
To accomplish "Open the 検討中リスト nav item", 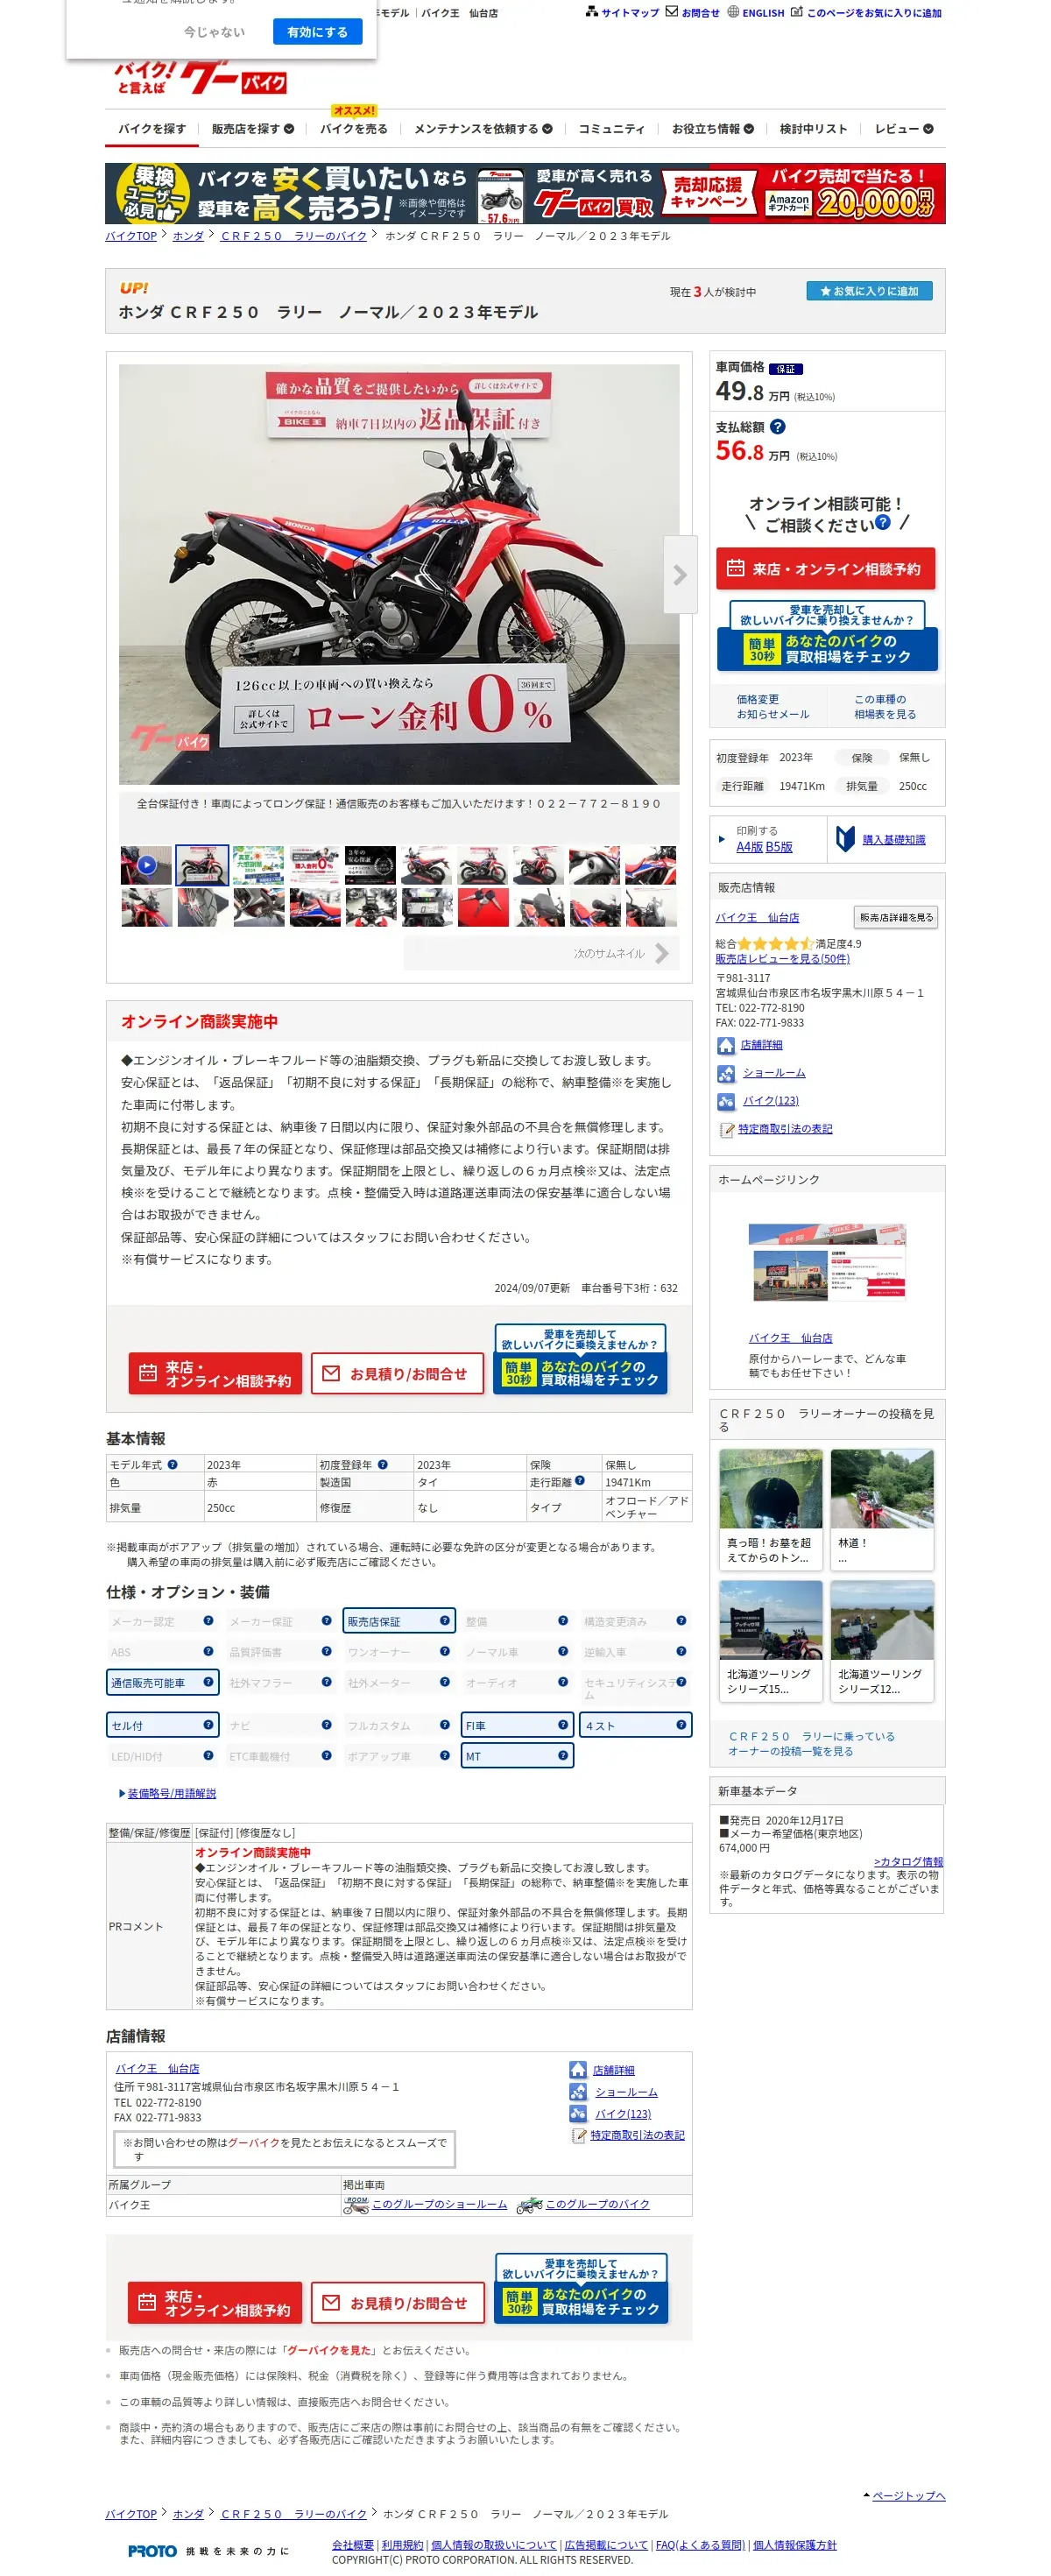I will pos(813,129).
